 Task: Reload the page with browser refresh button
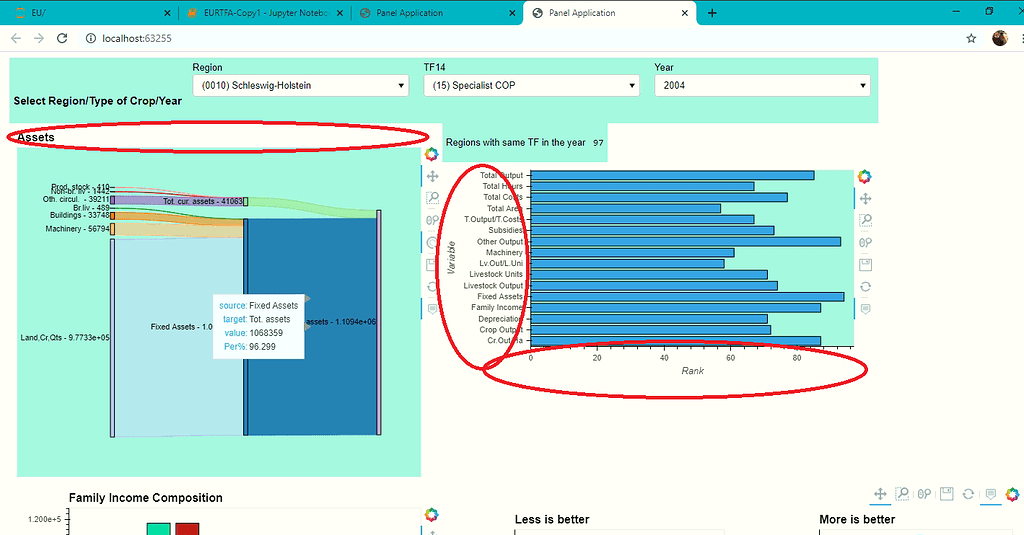click(62, 38)
